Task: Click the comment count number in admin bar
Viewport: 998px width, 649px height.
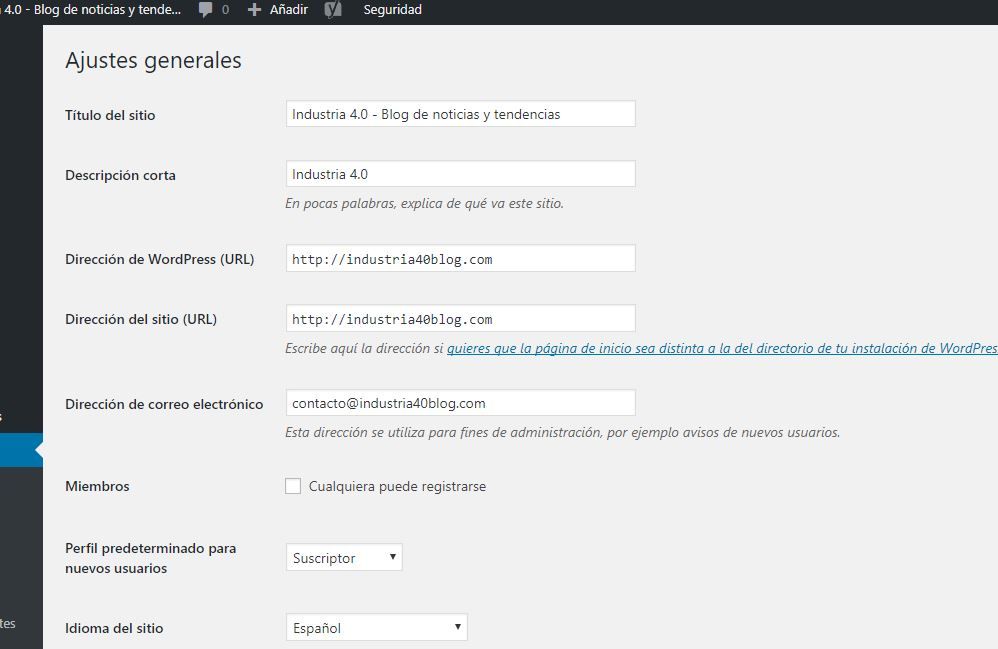Action: coord(225,10)
